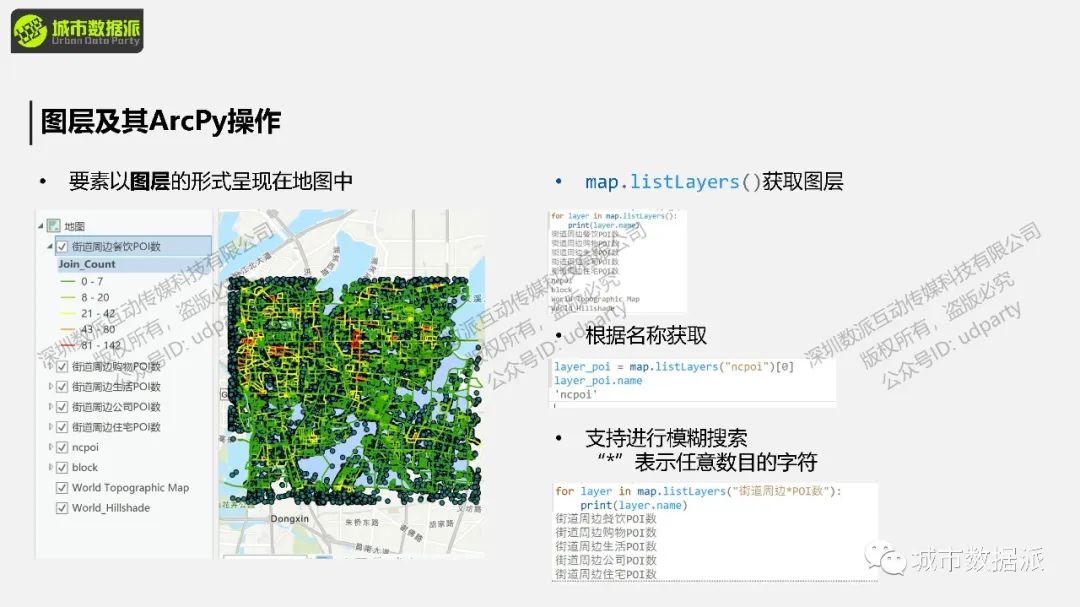Click the layer_poi.name code line
Image resolution: width=1080 pixels, height=607 pixels.
[598, 380]
